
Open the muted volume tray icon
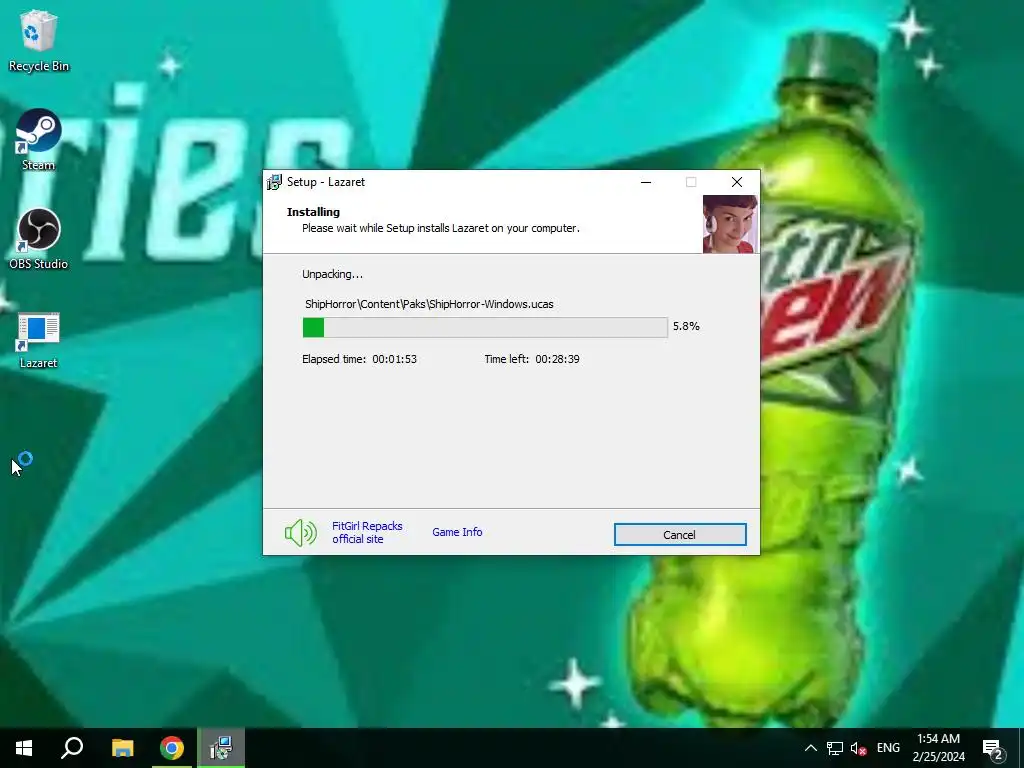858,748
